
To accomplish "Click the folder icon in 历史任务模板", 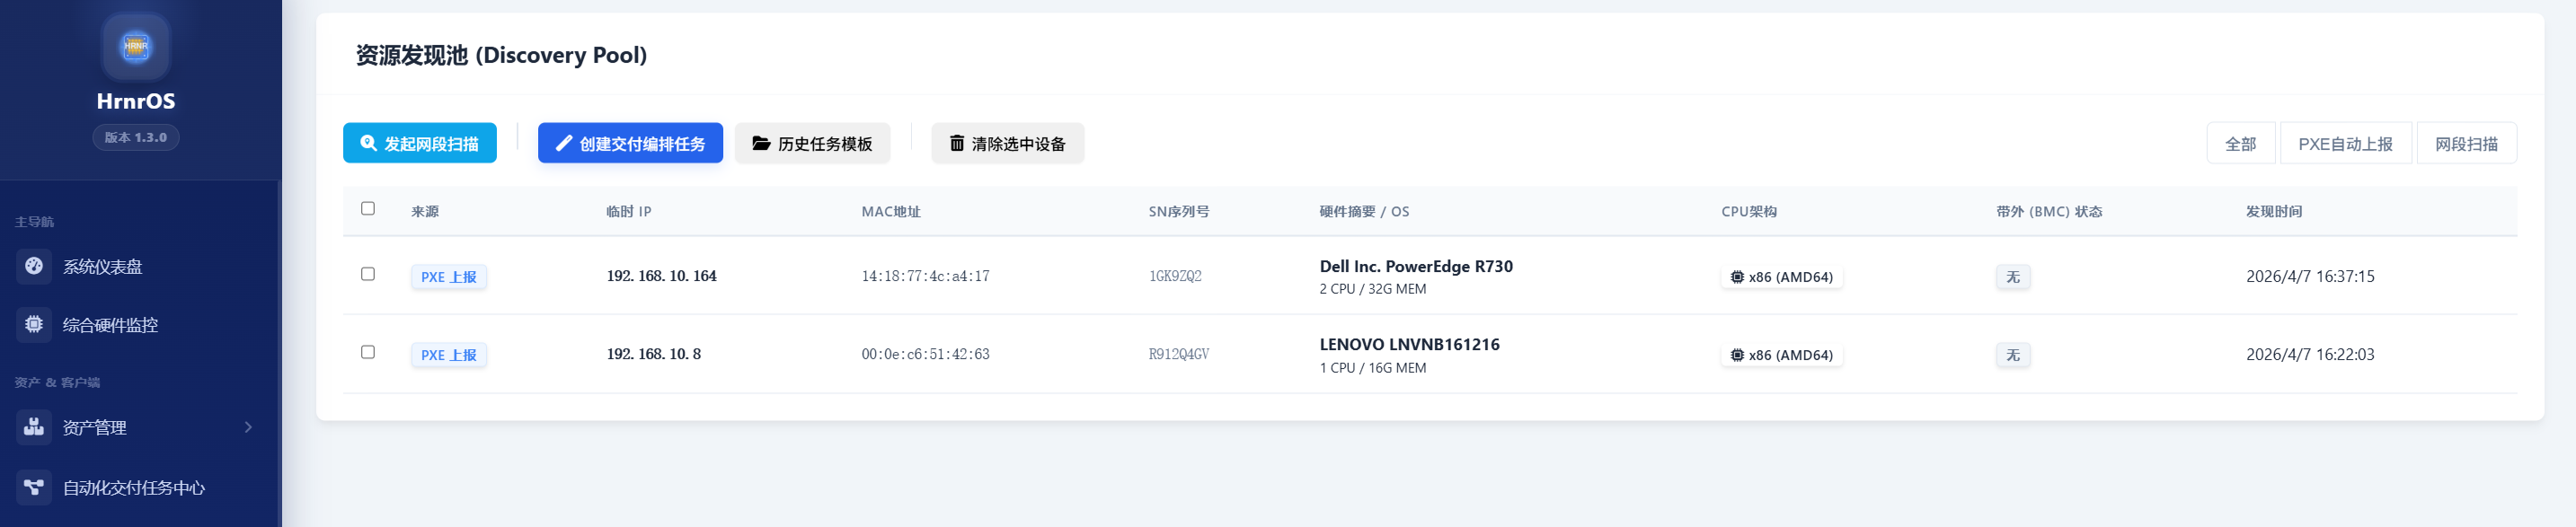I will (760, 143).
